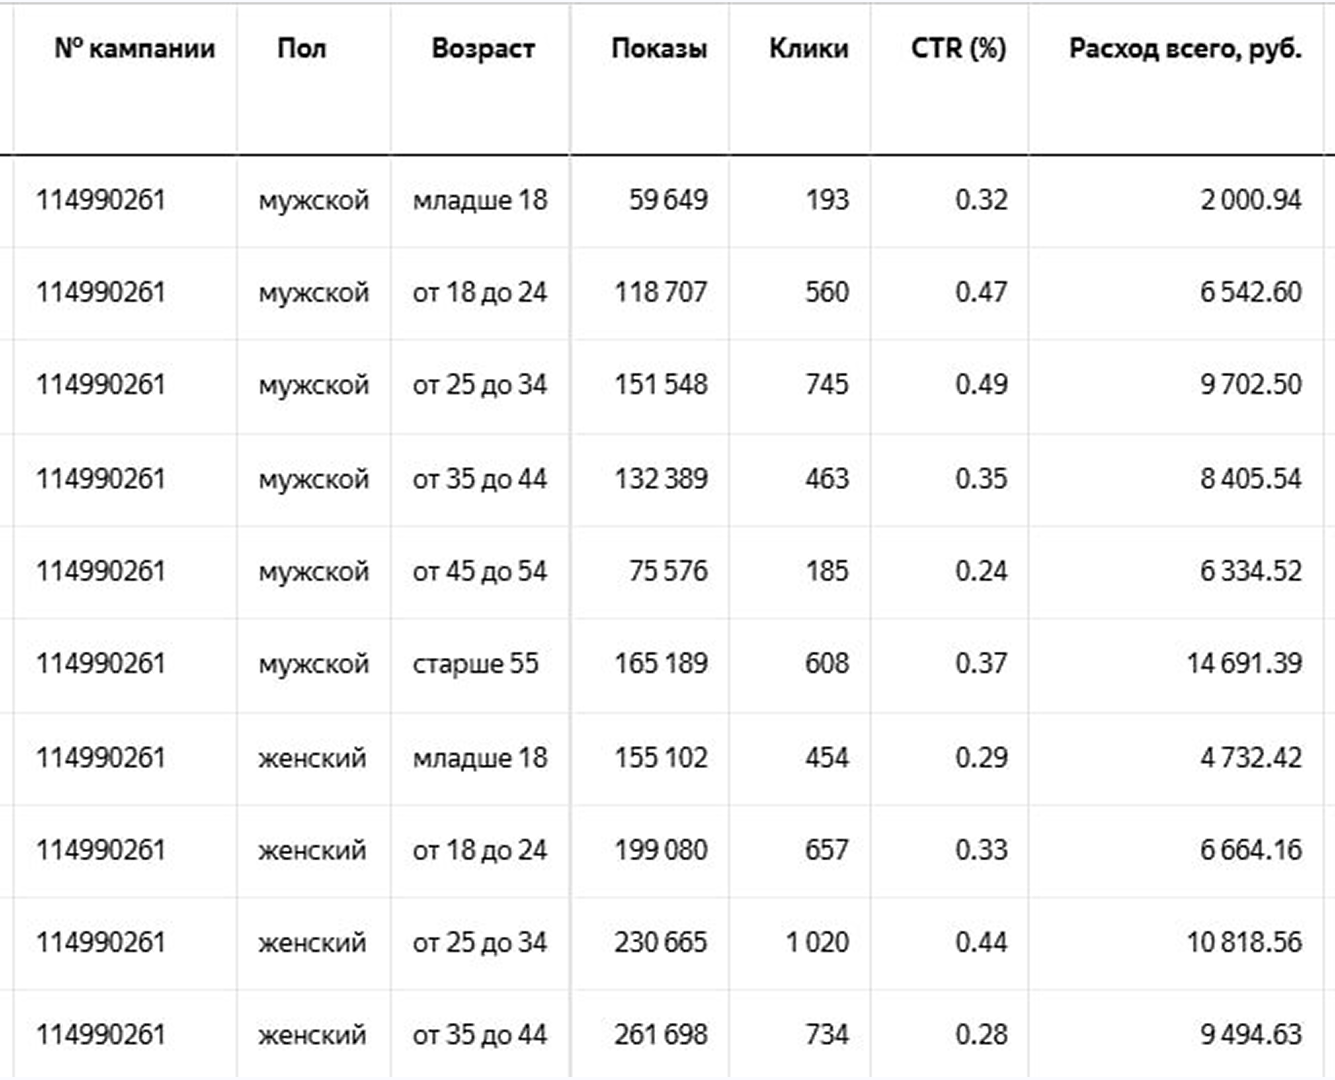Select the 14 691.39 expense cell
This screenshot has width=1335, height=1080.
click(1244, 663)
